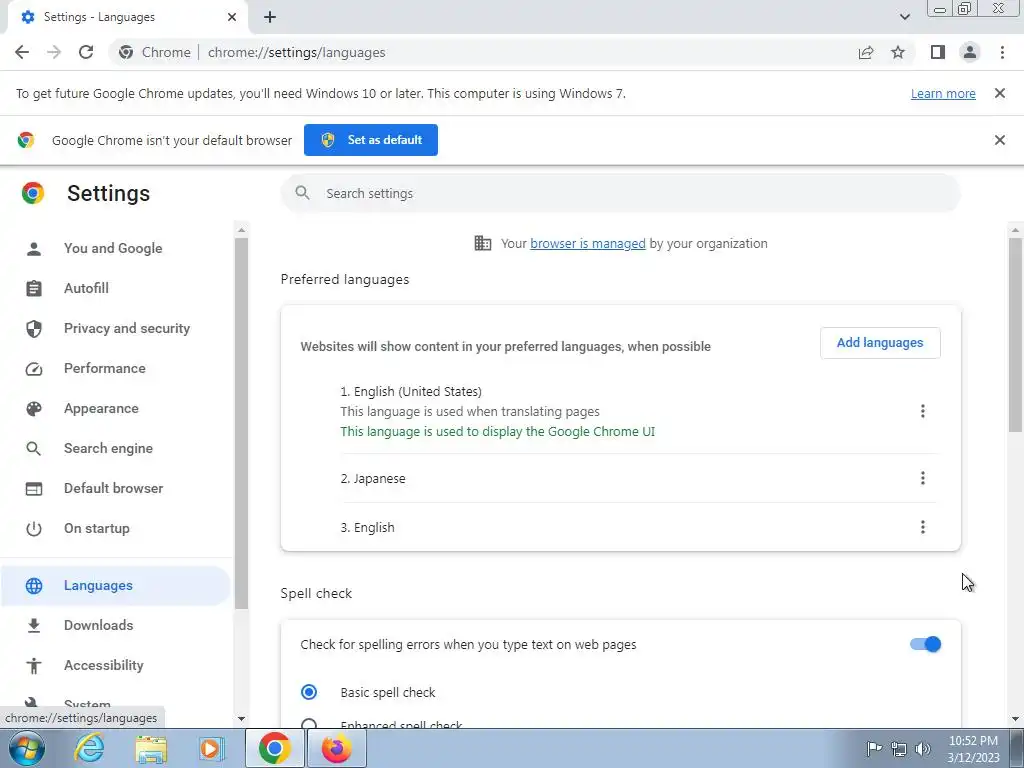
Task: Close the Settings - Languages tab
Action: tap(232, 17)
